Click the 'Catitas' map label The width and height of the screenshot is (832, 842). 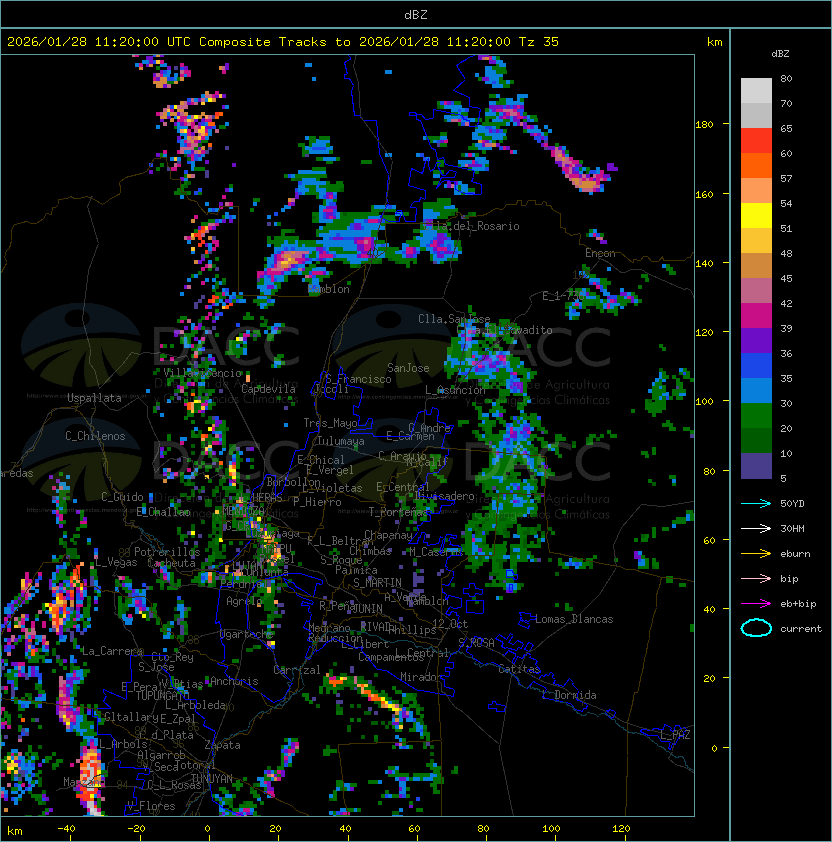[519, 669]
